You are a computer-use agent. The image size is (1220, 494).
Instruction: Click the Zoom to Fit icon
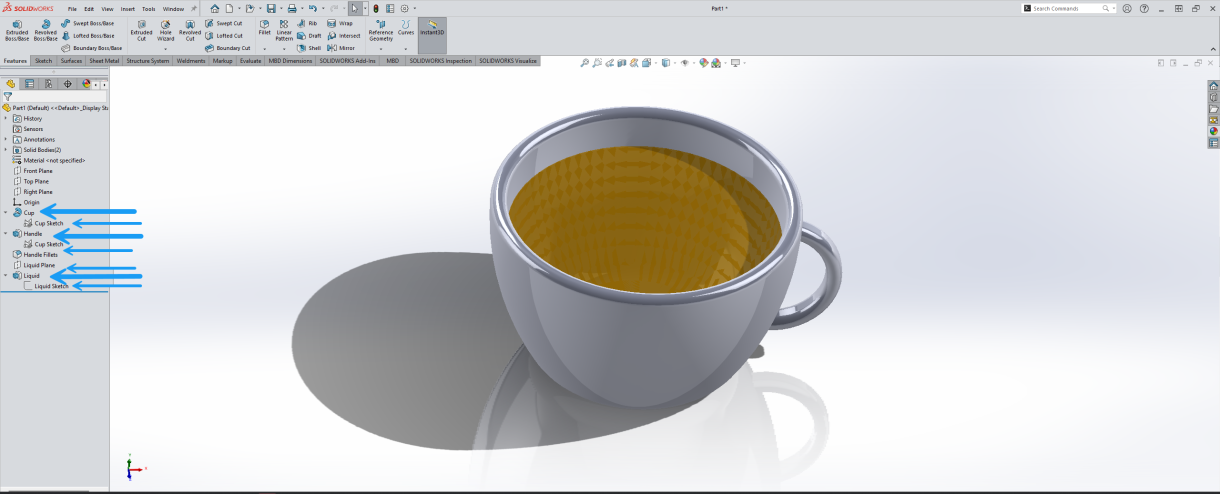click(x=585, y=63)
